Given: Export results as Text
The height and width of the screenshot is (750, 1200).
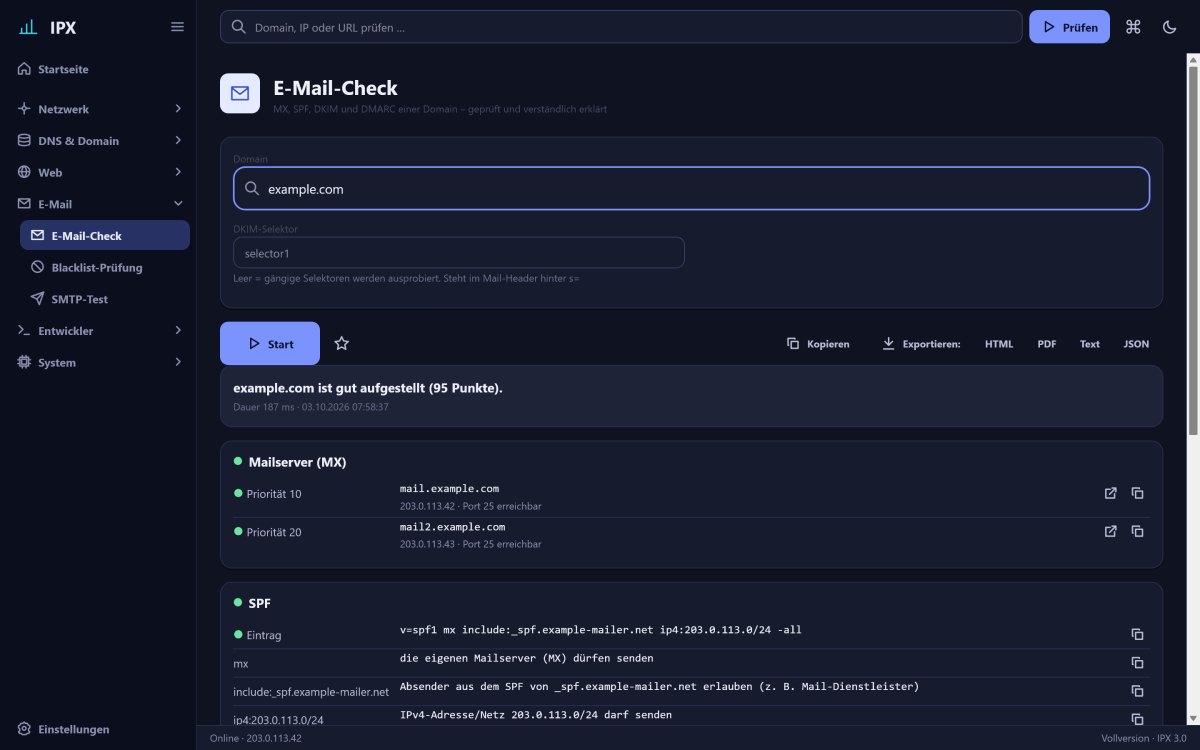Looking at the screenshot, I should coord(1089,344).
